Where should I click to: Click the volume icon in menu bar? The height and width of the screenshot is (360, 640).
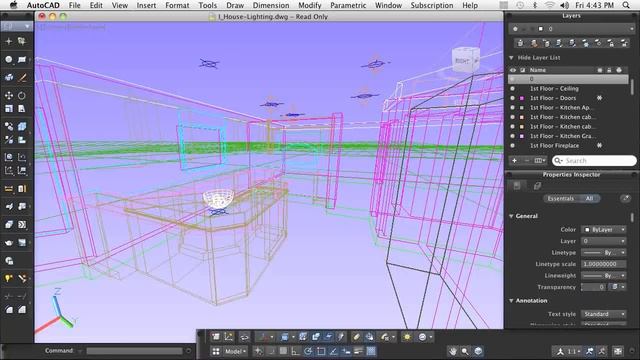point(564,5)
